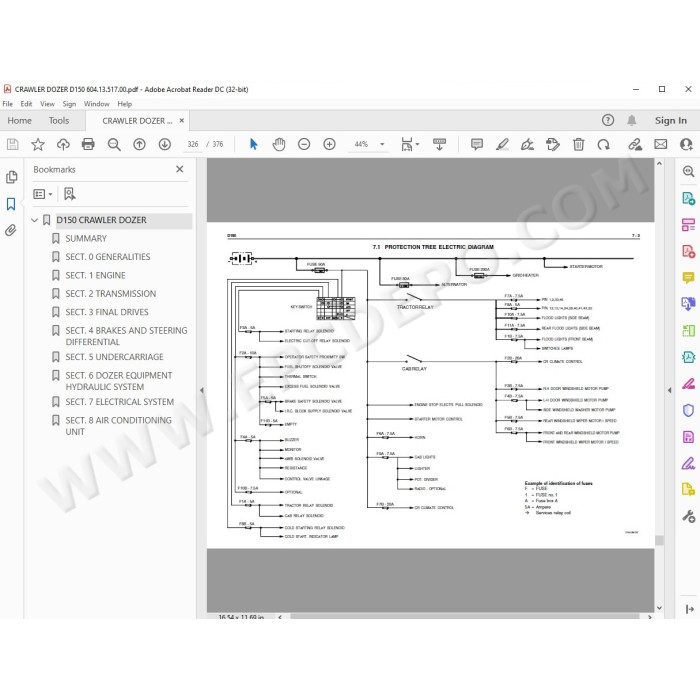The width and height of the screenshot is (700, 700).
Task: Open SECT. 7 ELECTRICAL SYSTEM bookmark
Action: click(x=120, y=402)
